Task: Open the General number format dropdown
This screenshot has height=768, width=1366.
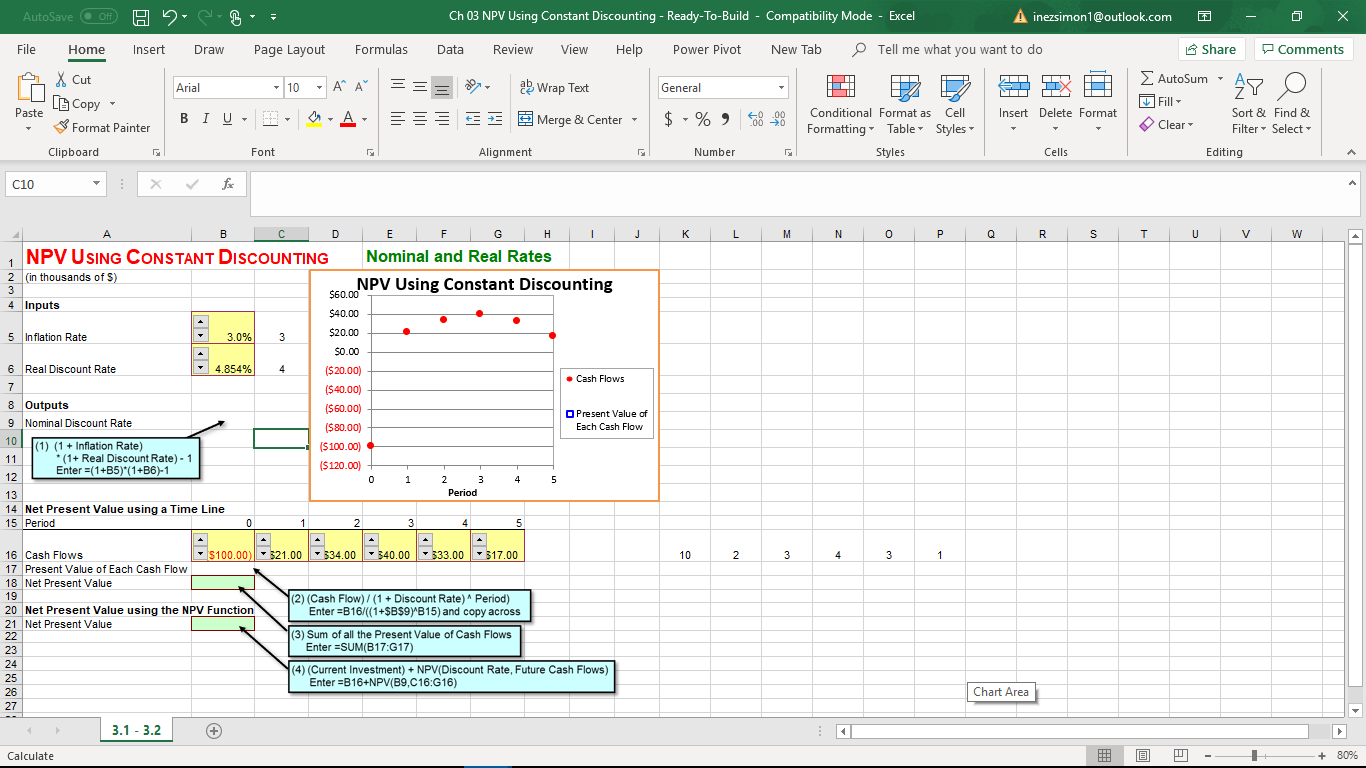Action: (781, 87)
